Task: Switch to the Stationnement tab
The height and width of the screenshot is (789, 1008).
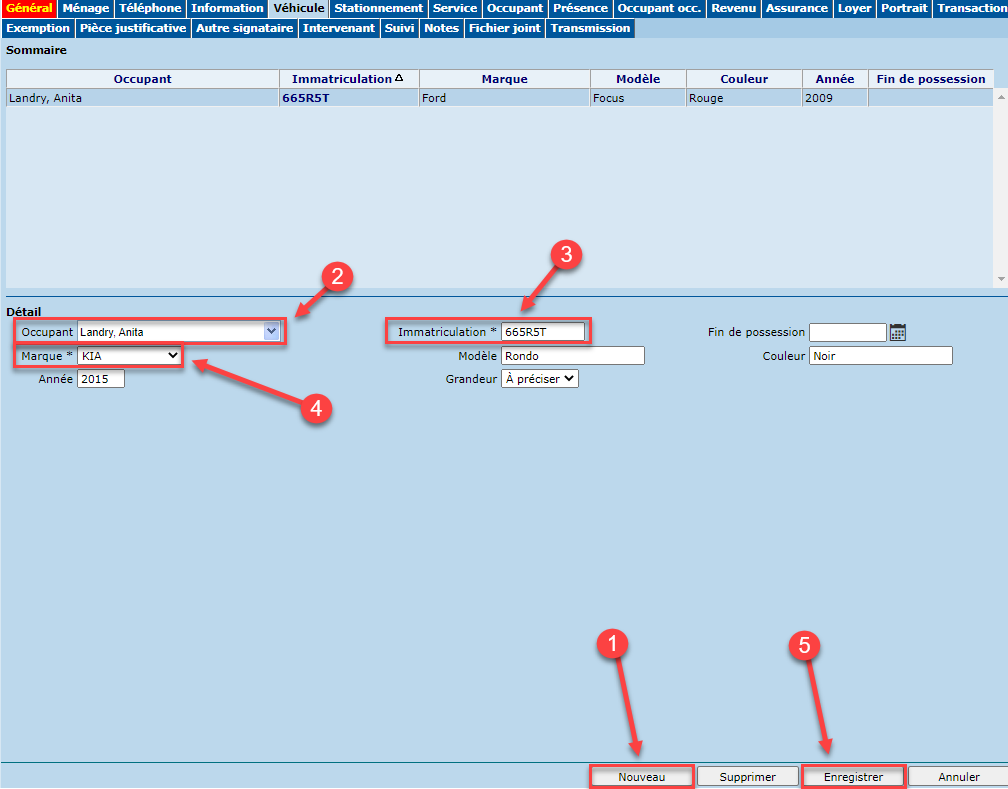Action: 378,8
